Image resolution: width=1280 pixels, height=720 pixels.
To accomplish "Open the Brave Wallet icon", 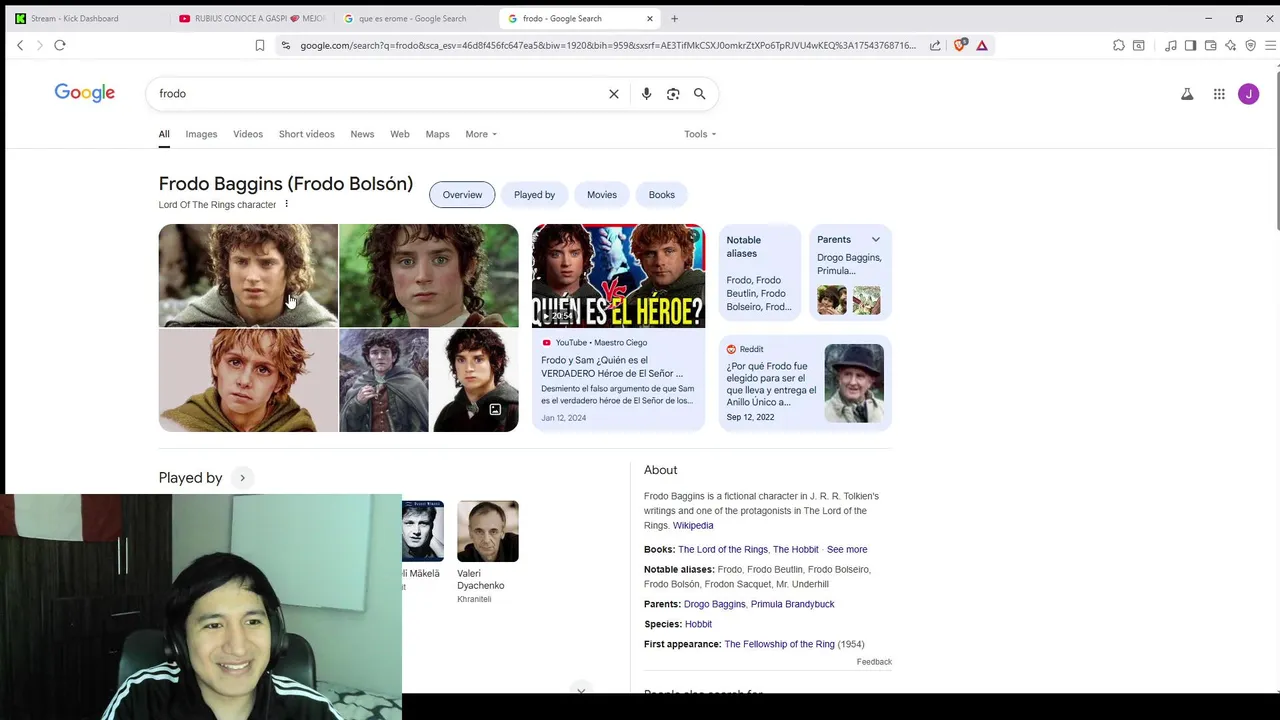I will pyautogui.click(x=1210, y=45).
